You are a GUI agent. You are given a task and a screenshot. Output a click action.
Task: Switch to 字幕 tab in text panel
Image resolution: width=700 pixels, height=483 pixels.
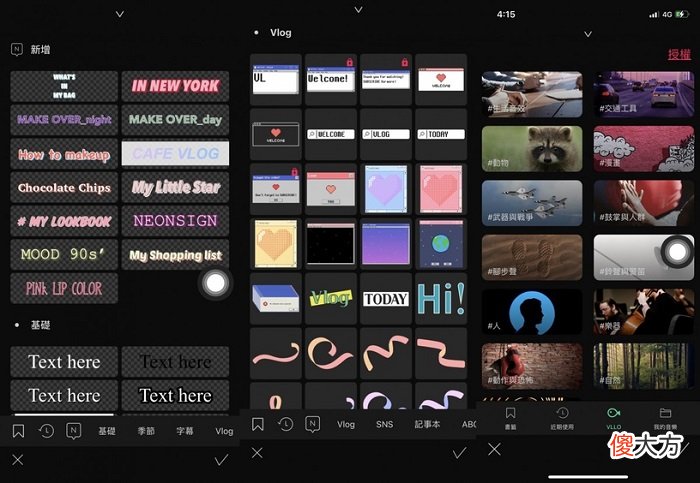tap(185, 431)
